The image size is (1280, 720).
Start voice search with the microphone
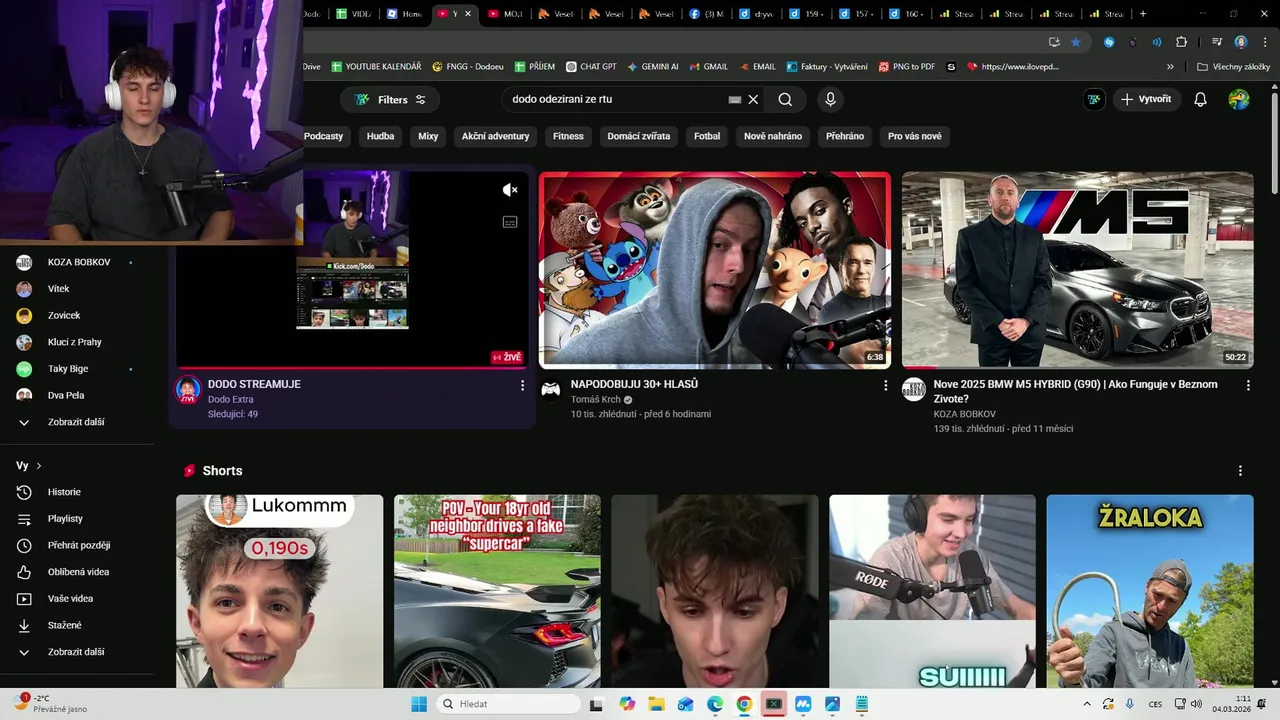coord(830,100)
